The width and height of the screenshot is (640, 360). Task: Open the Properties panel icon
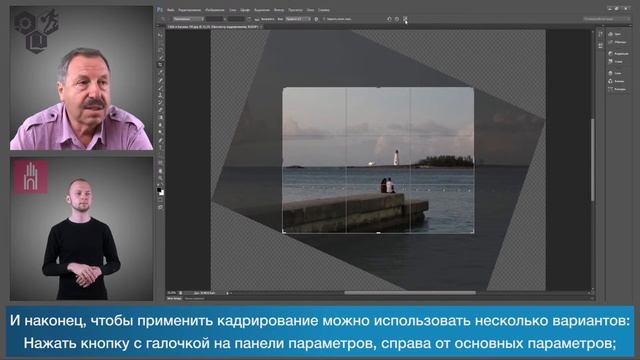[x=600, y=46]
